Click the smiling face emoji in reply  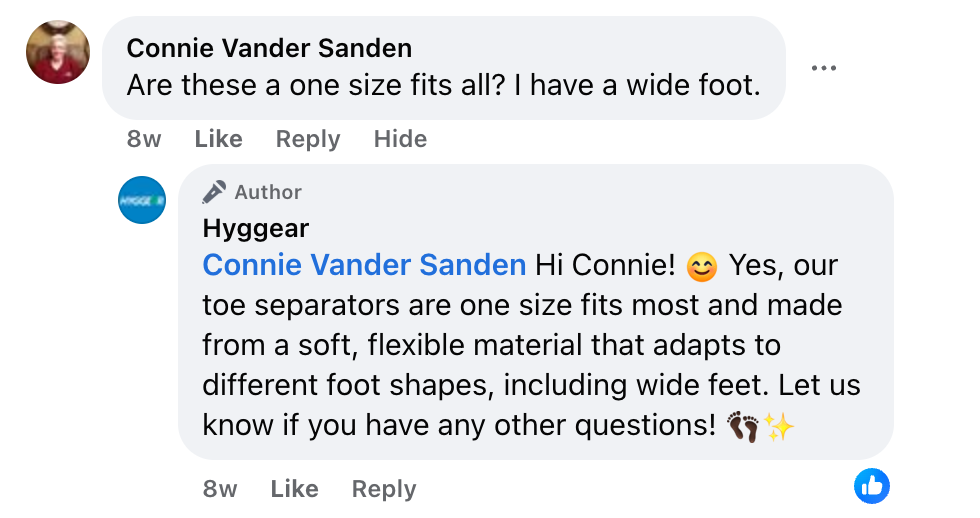(703, 266)
